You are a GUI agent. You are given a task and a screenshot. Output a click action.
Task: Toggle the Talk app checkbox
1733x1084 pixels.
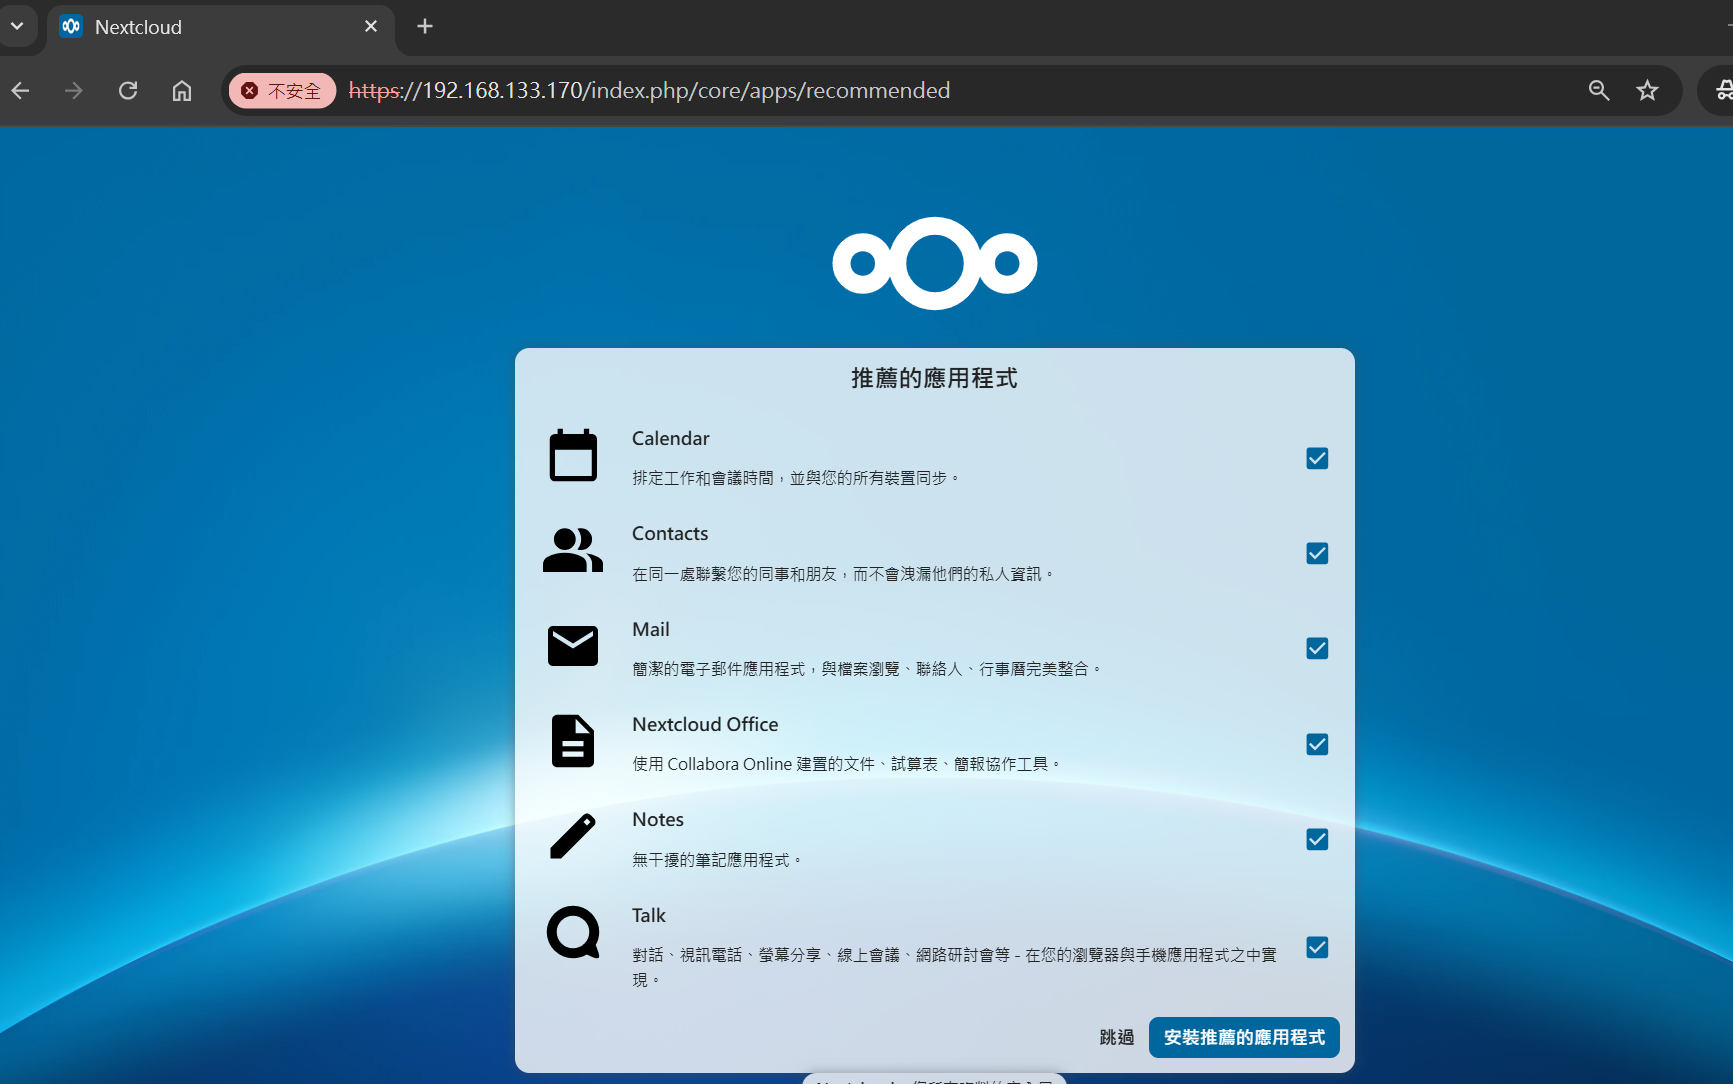pyautogui.click(x=1317, y=947)
